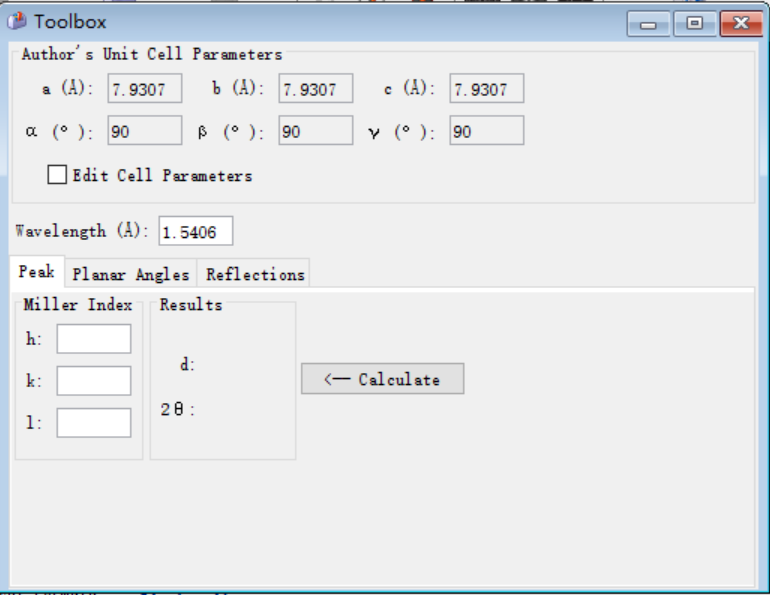Click the alpha angle field
The height and width of the screenshot is (595, 770).
(x=145, y=130)
